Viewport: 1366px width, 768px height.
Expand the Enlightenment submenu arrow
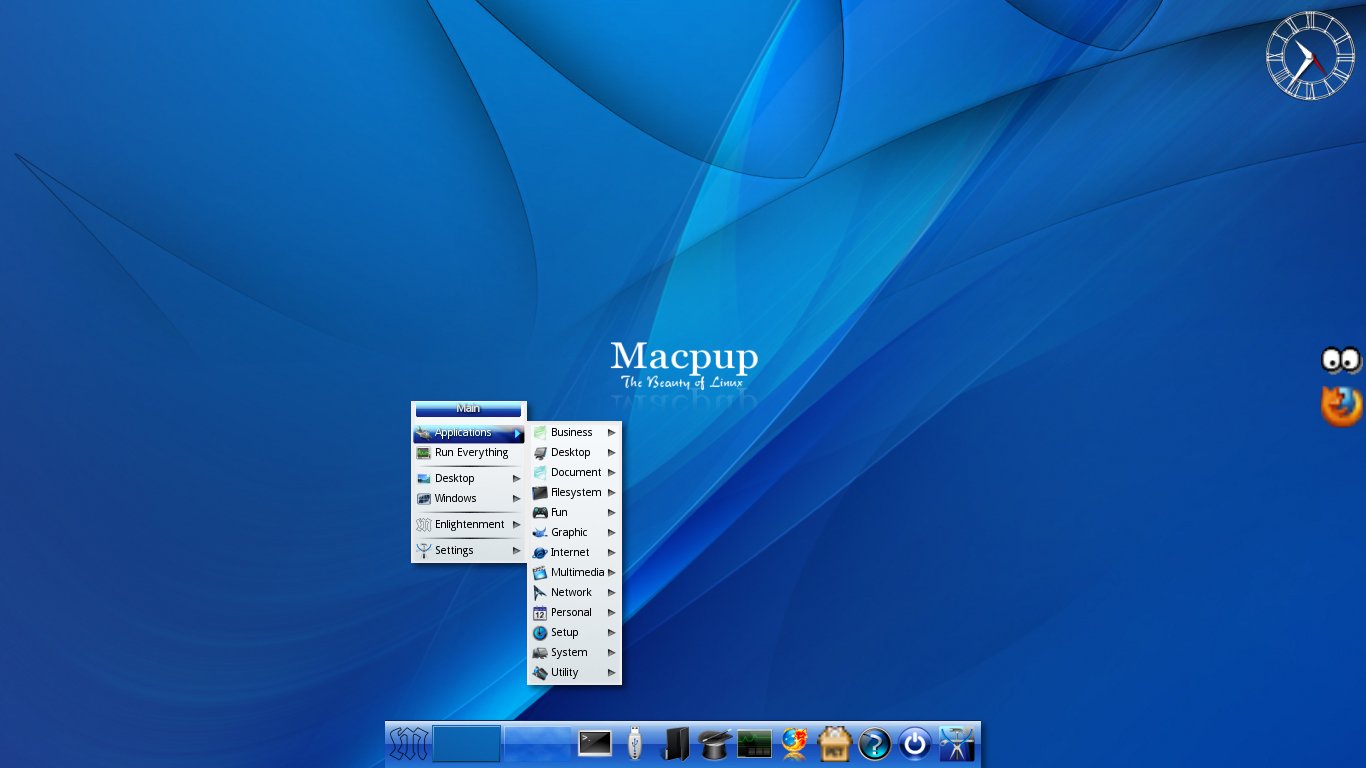(517, 525)
